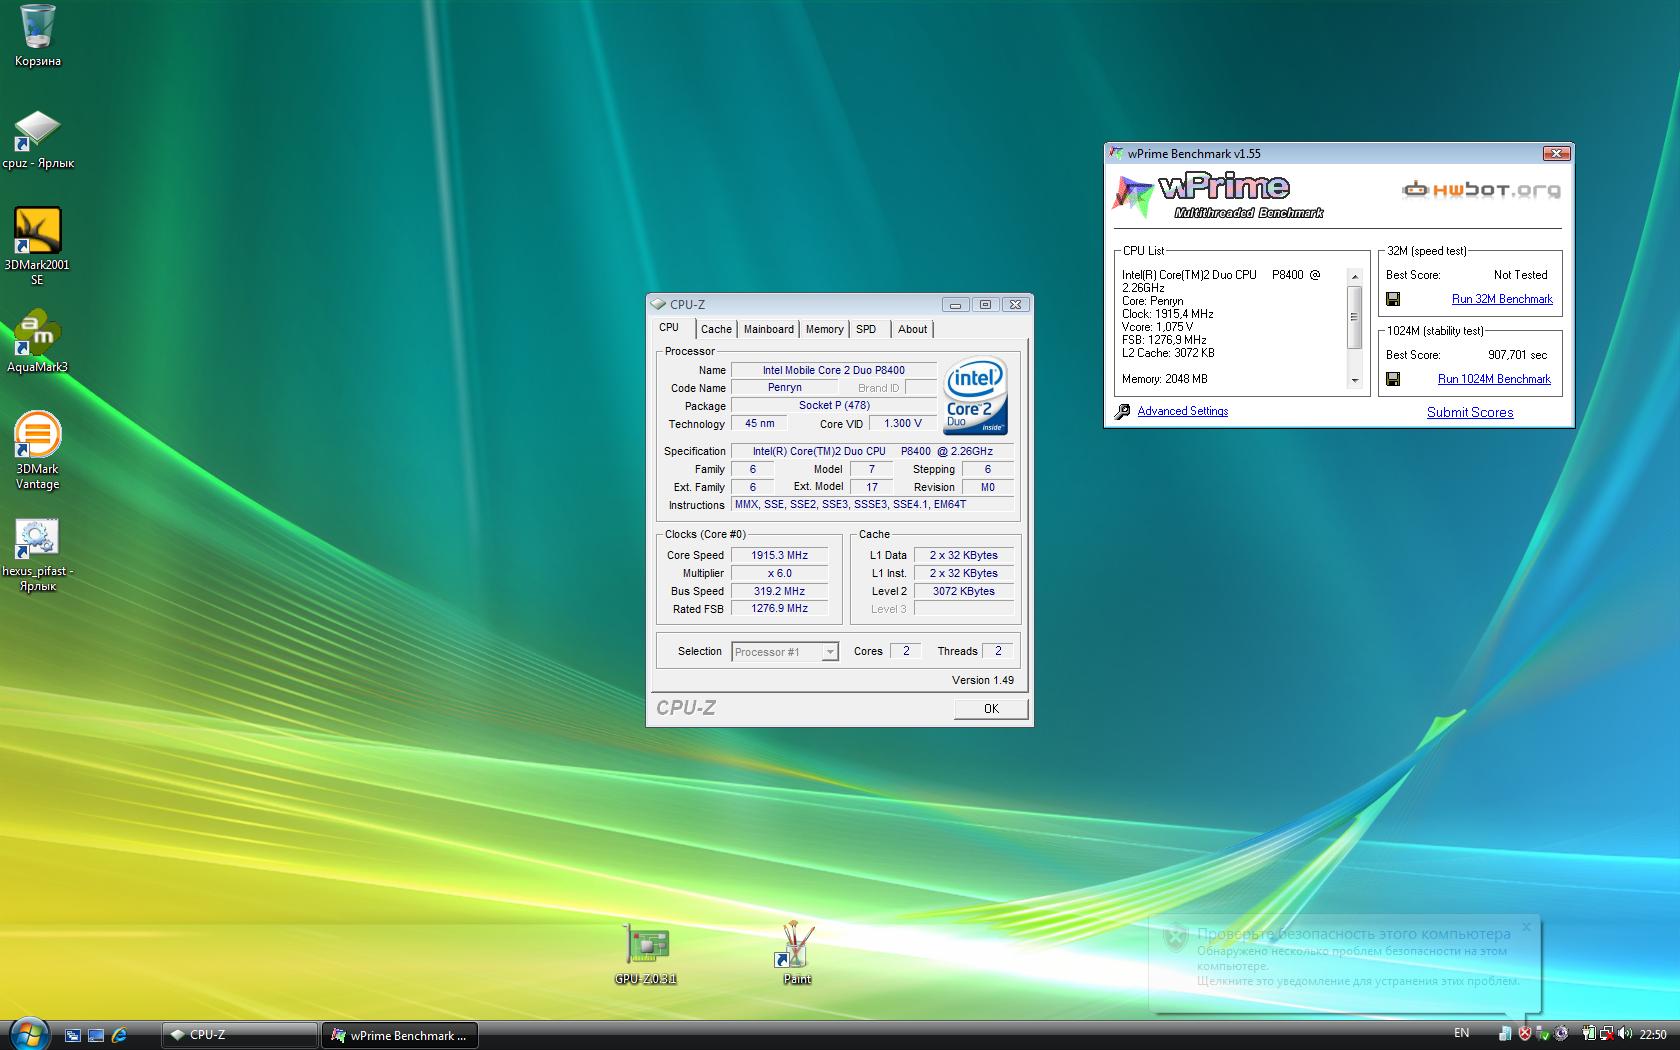Click the CPU List scrollbar thumb
Viewport: 1680px width, 1050px height.
tap(1355, 317)
